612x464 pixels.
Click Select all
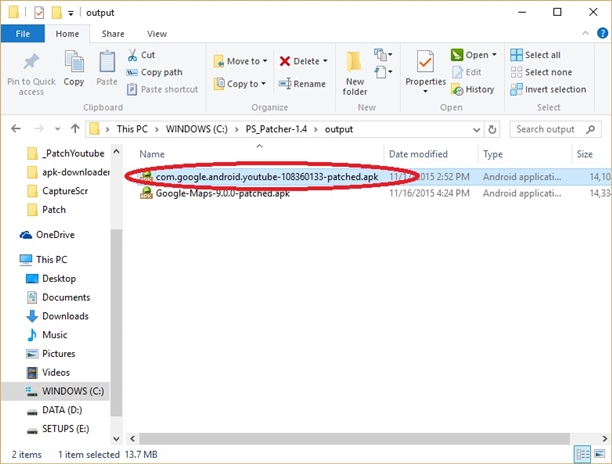(535, 55)
